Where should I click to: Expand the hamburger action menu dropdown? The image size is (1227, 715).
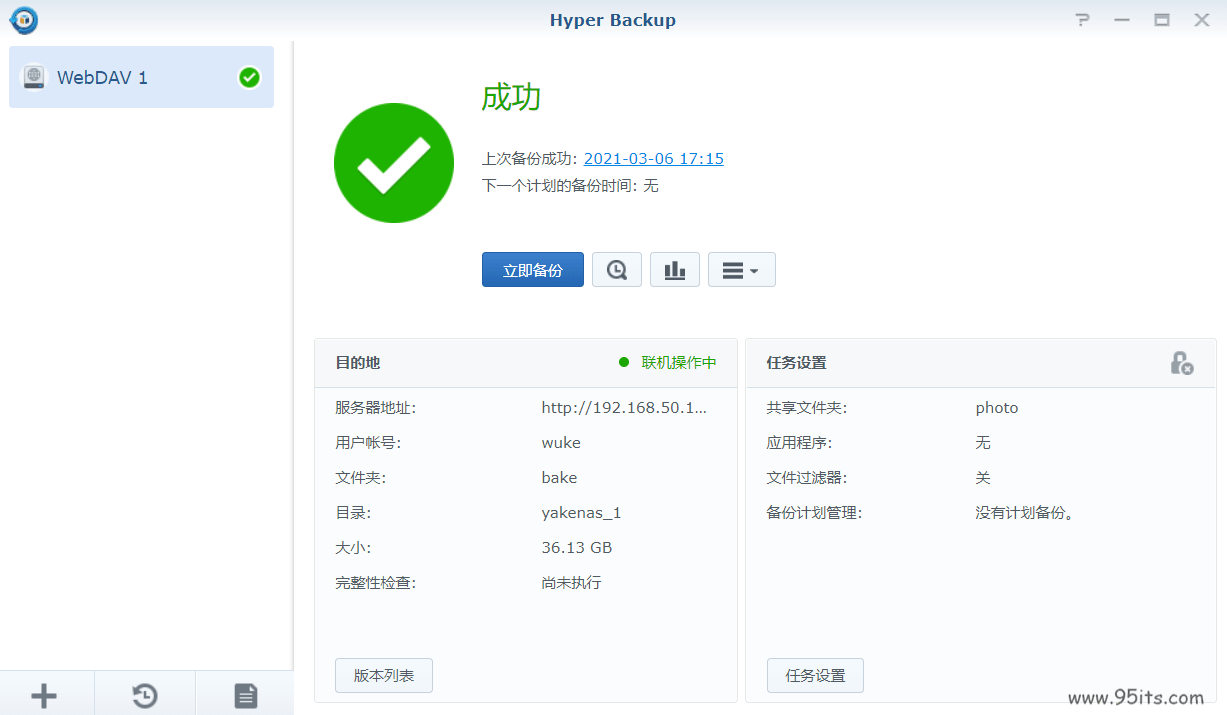[x=742, y=270]
